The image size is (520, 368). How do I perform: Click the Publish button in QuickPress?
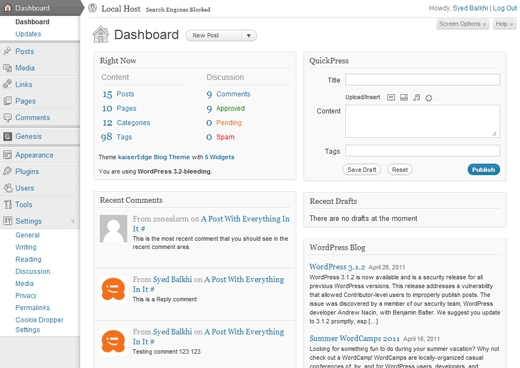point(484,170)
